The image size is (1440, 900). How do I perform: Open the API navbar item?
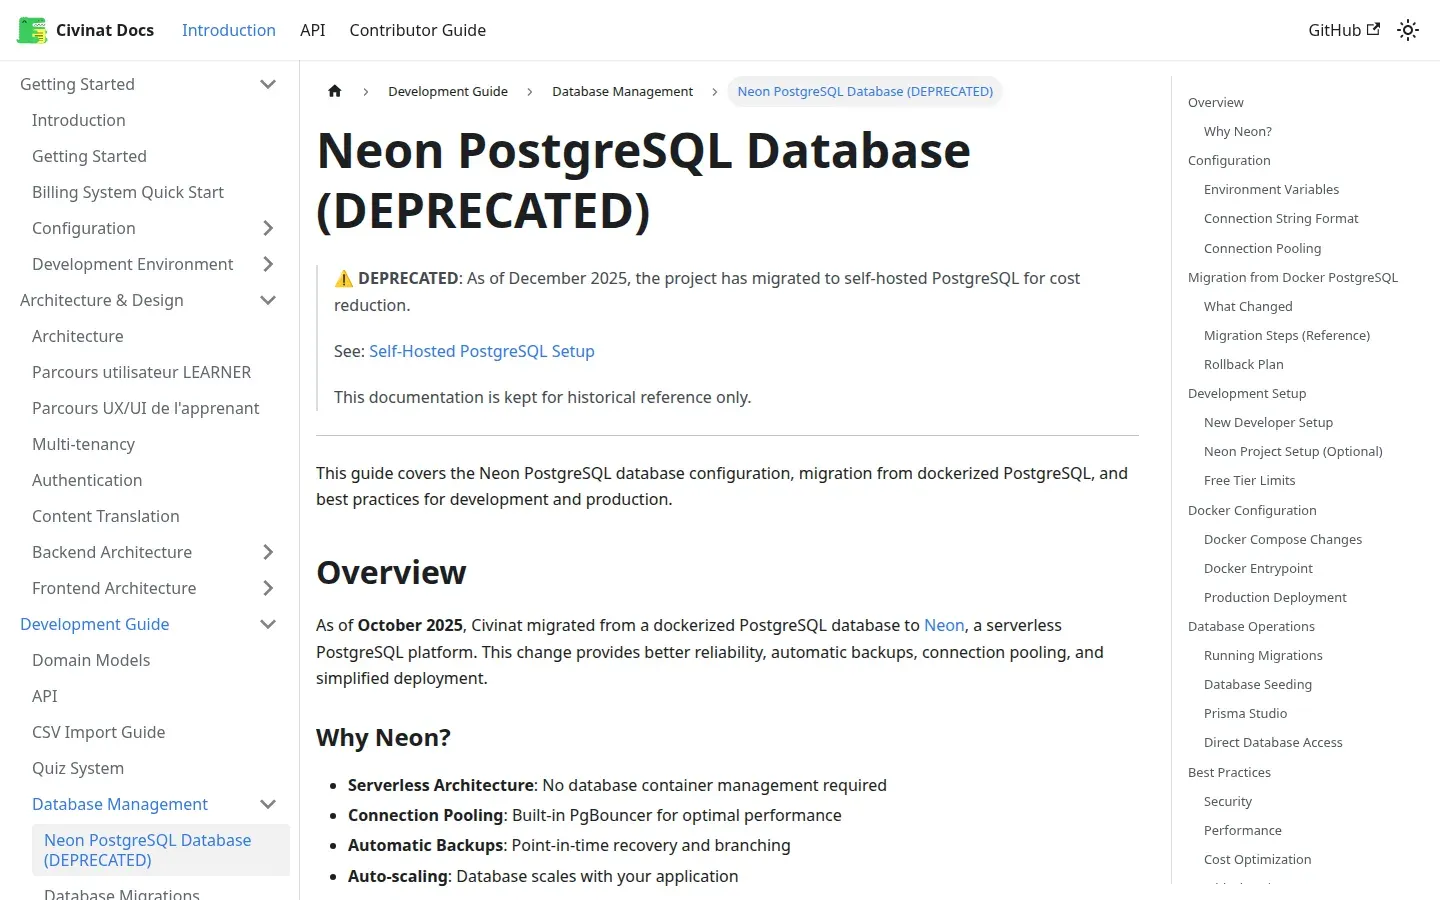pos(313,30)
